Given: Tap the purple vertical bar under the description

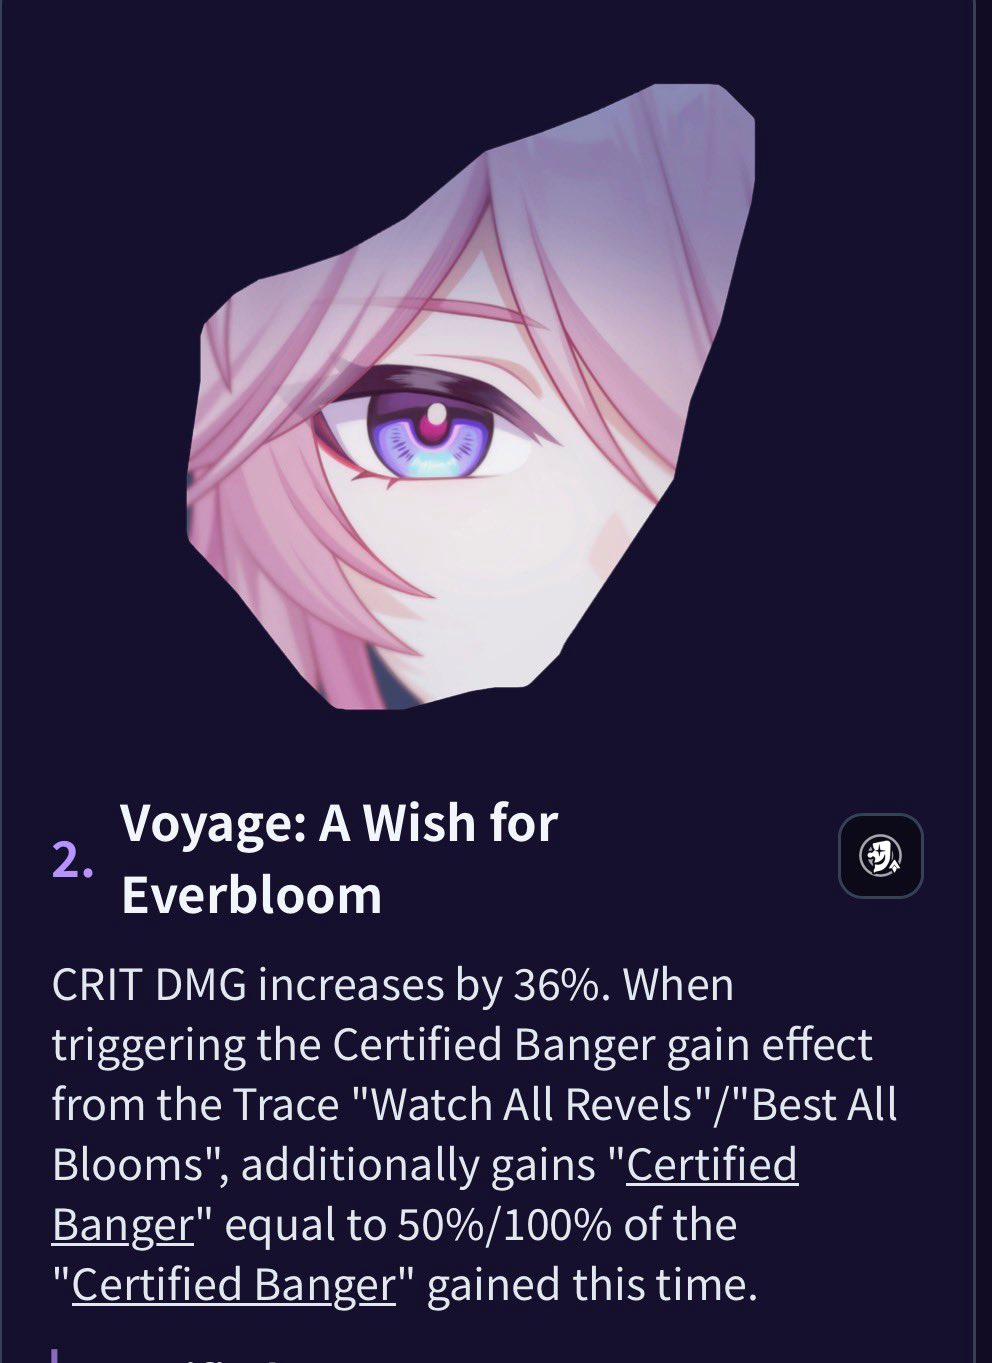Looking at the screenshot, I should [x=55, y=1355].
